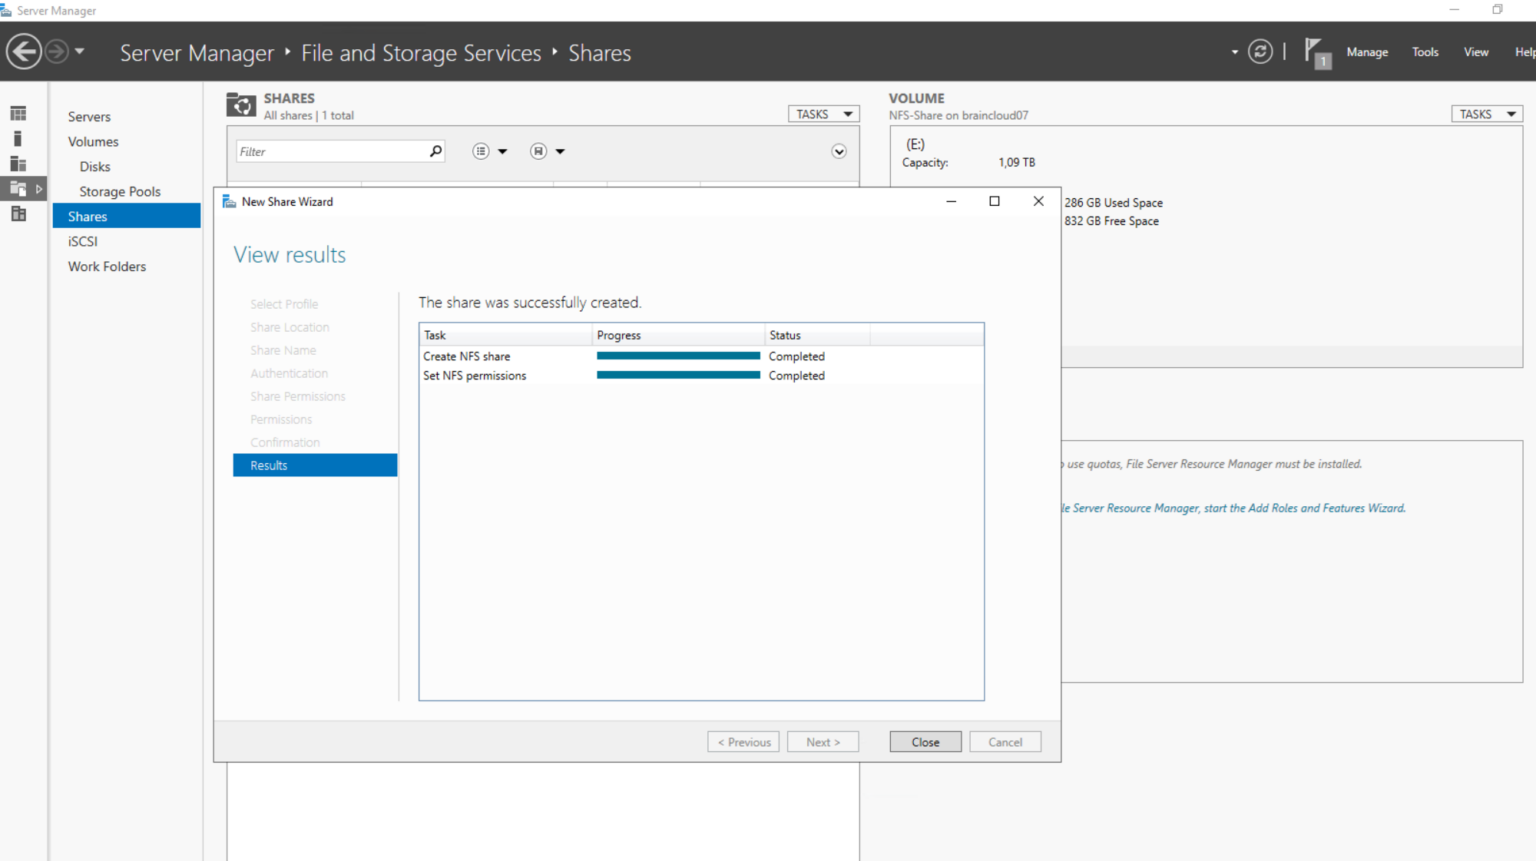Open the View menu
The width and height of the screenshot is (1536, 861).
pos(1476,52)
